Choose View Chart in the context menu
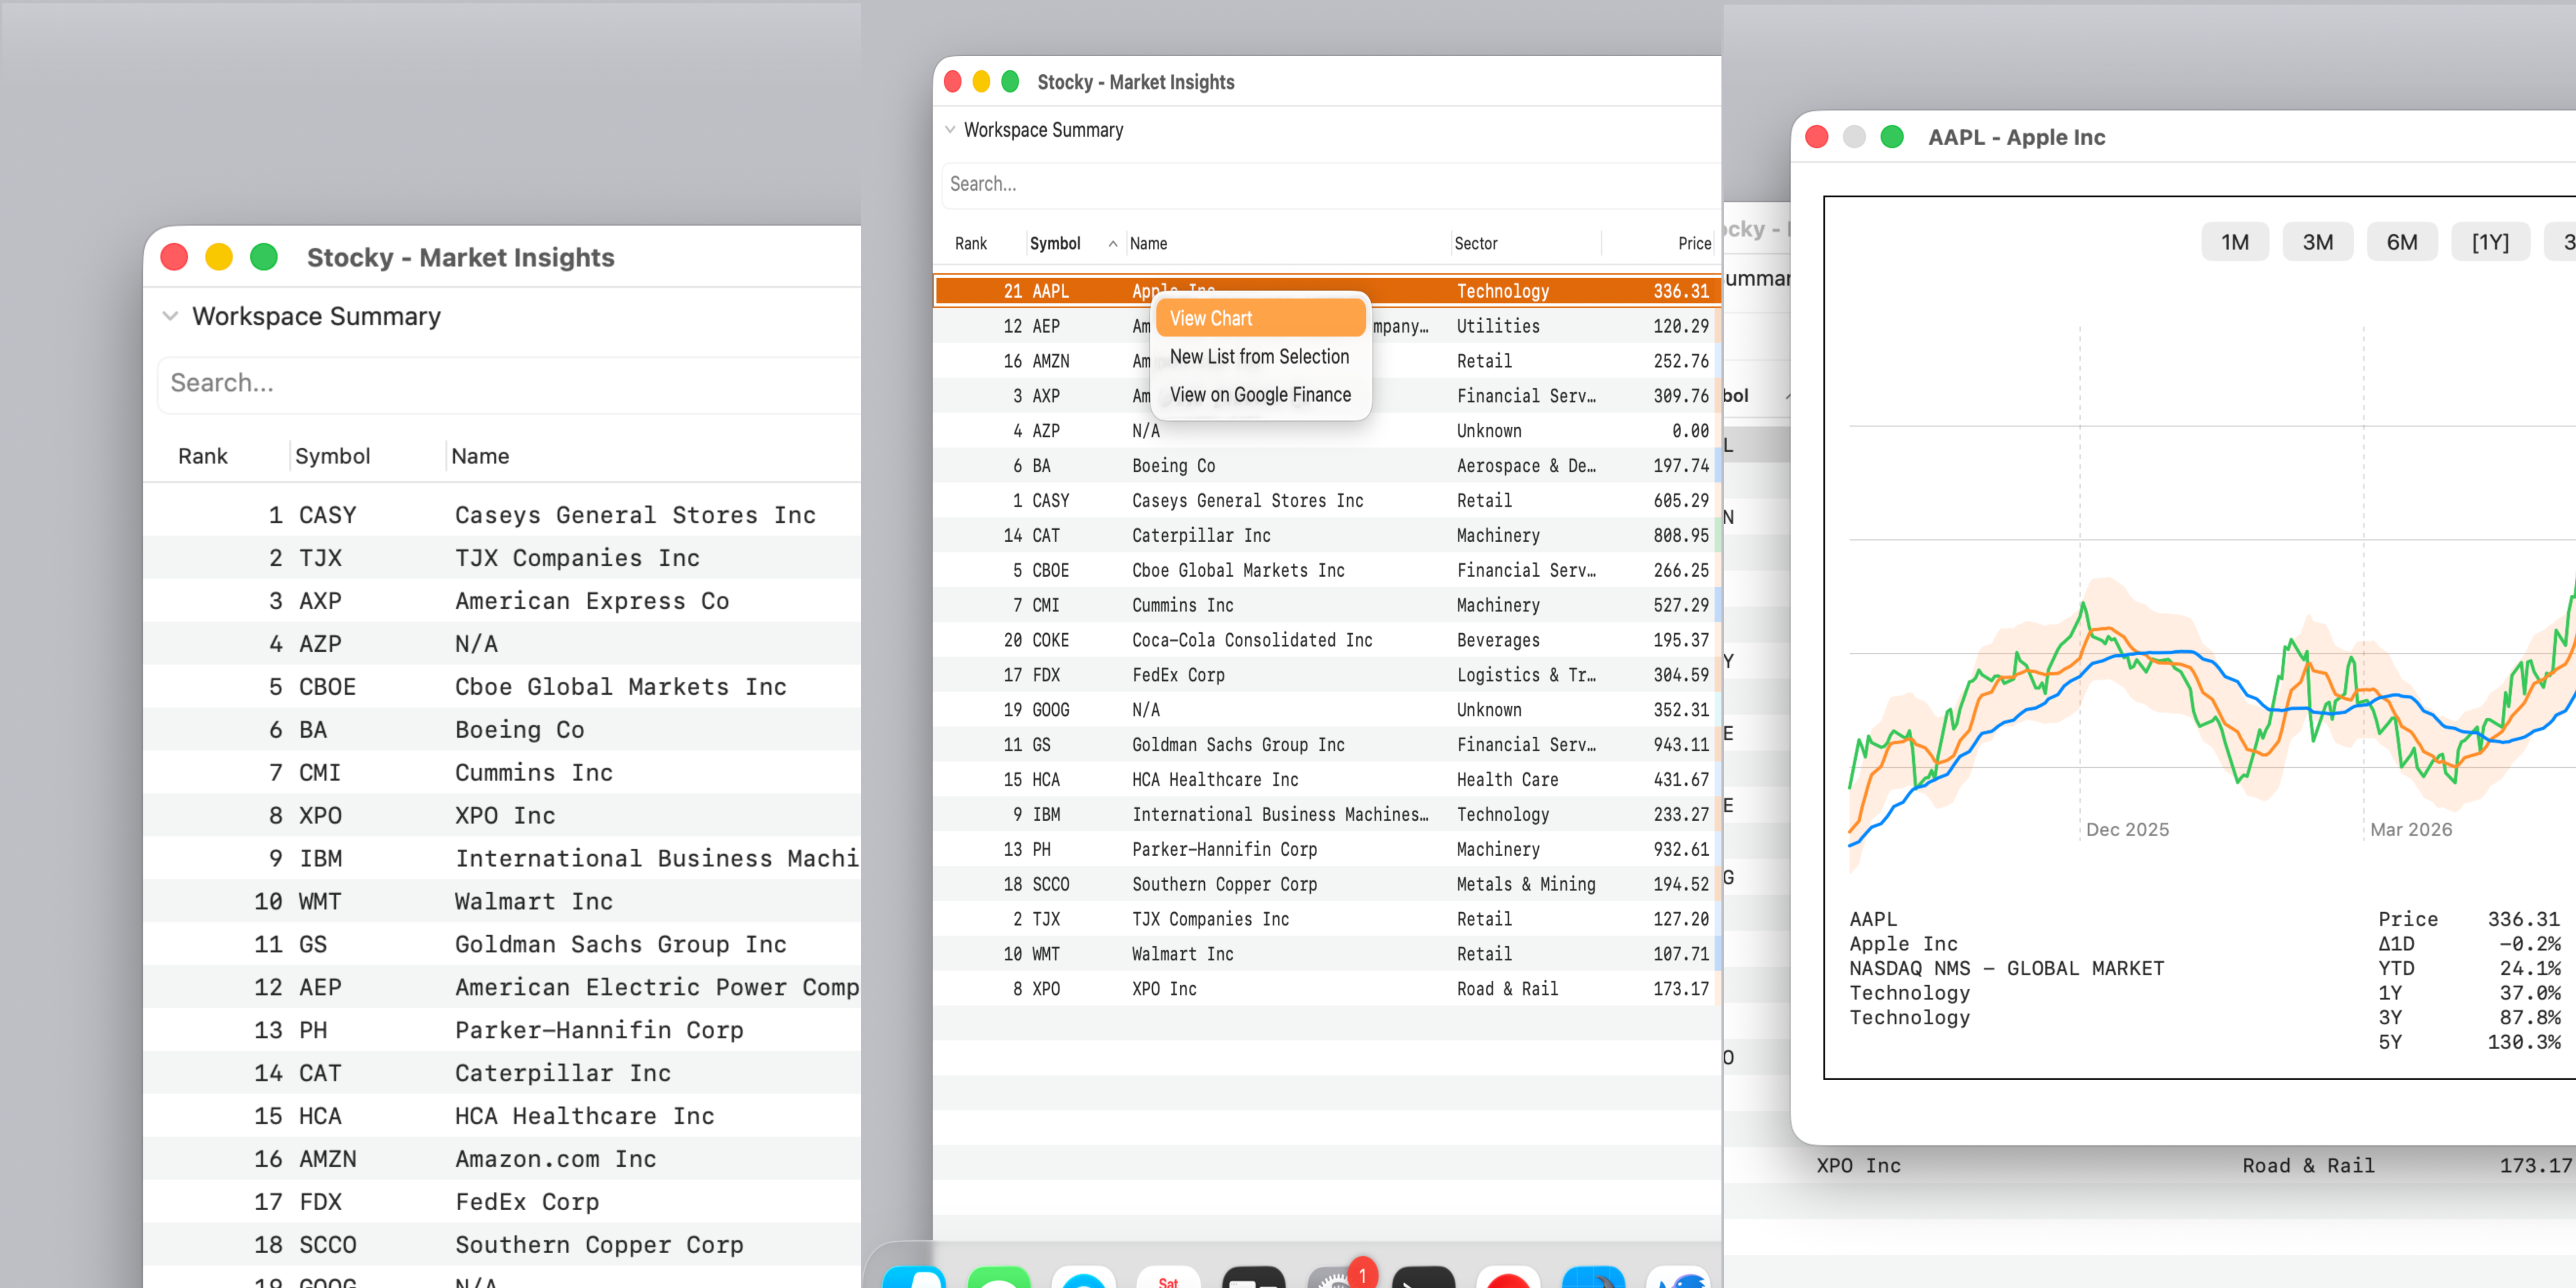 [x=1260, y=318]
